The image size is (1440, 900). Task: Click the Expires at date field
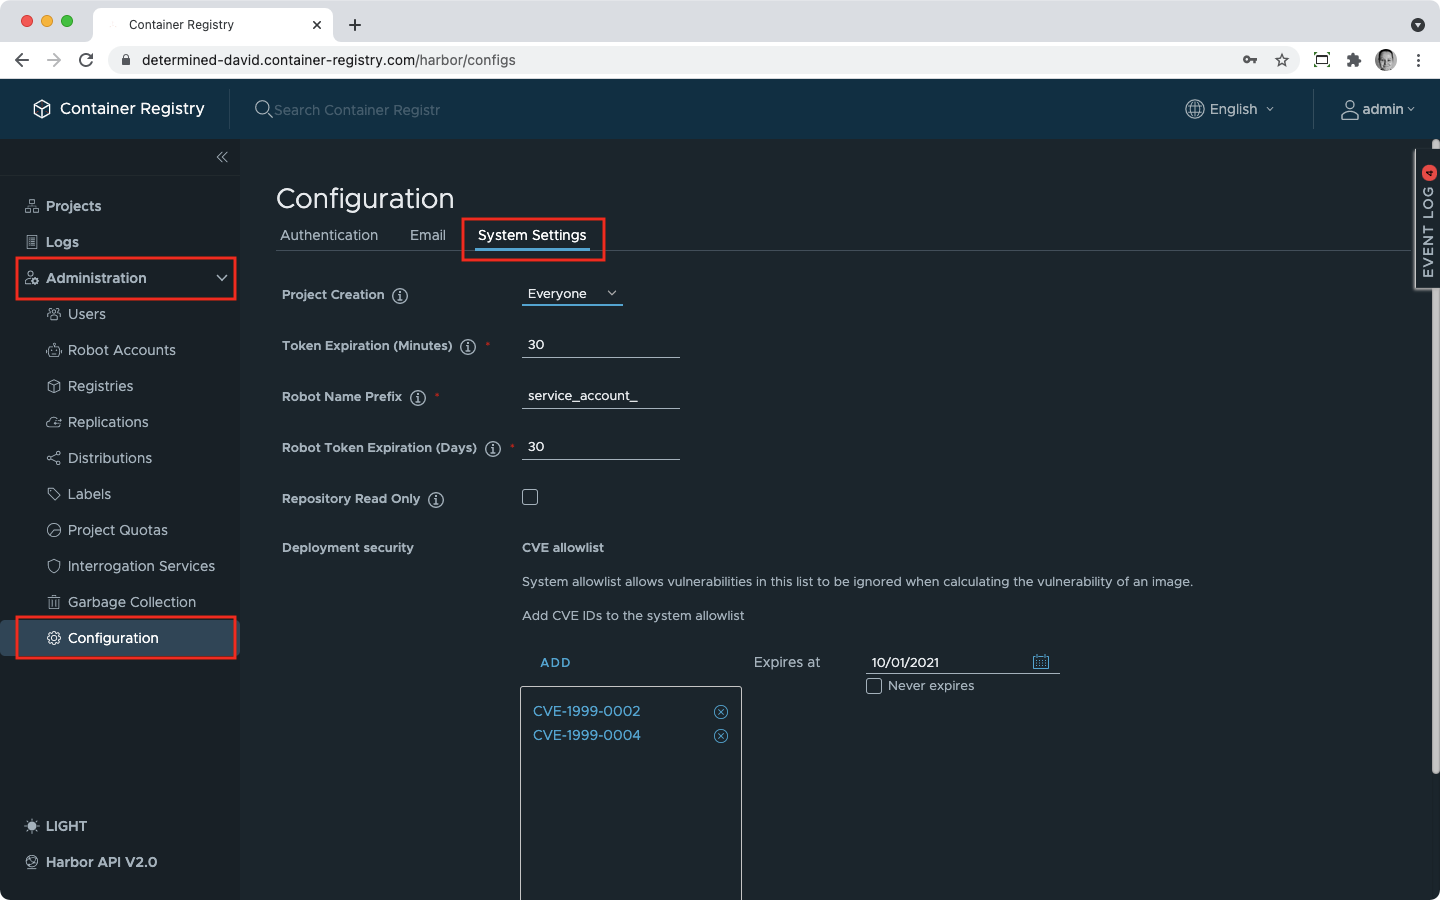[948, 662]
